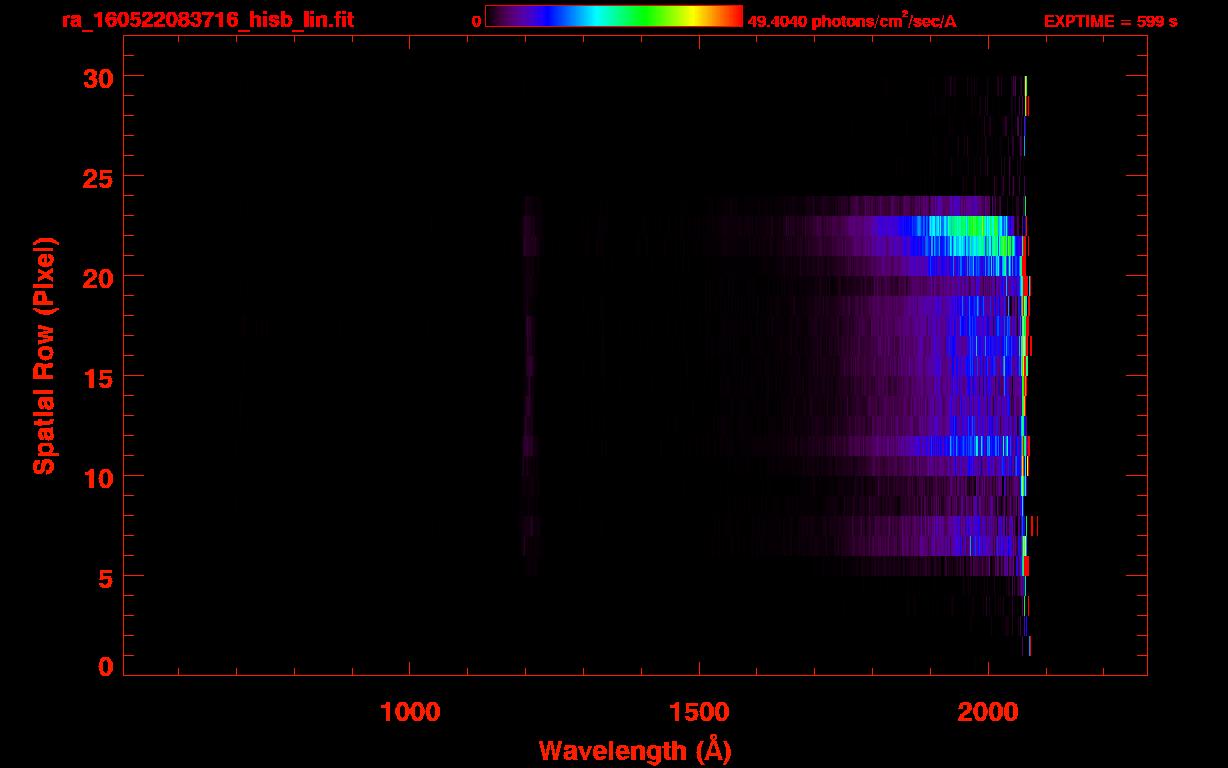
Task: Click the filename ra_160522083716_hisb_lin.fit title
Action: tap(207, 19)
